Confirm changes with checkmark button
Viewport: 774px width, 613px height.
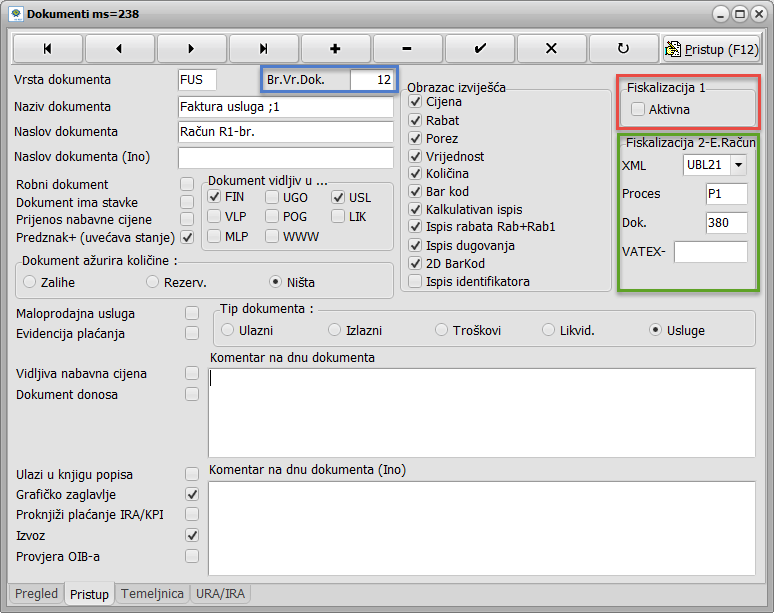(479, 48)
